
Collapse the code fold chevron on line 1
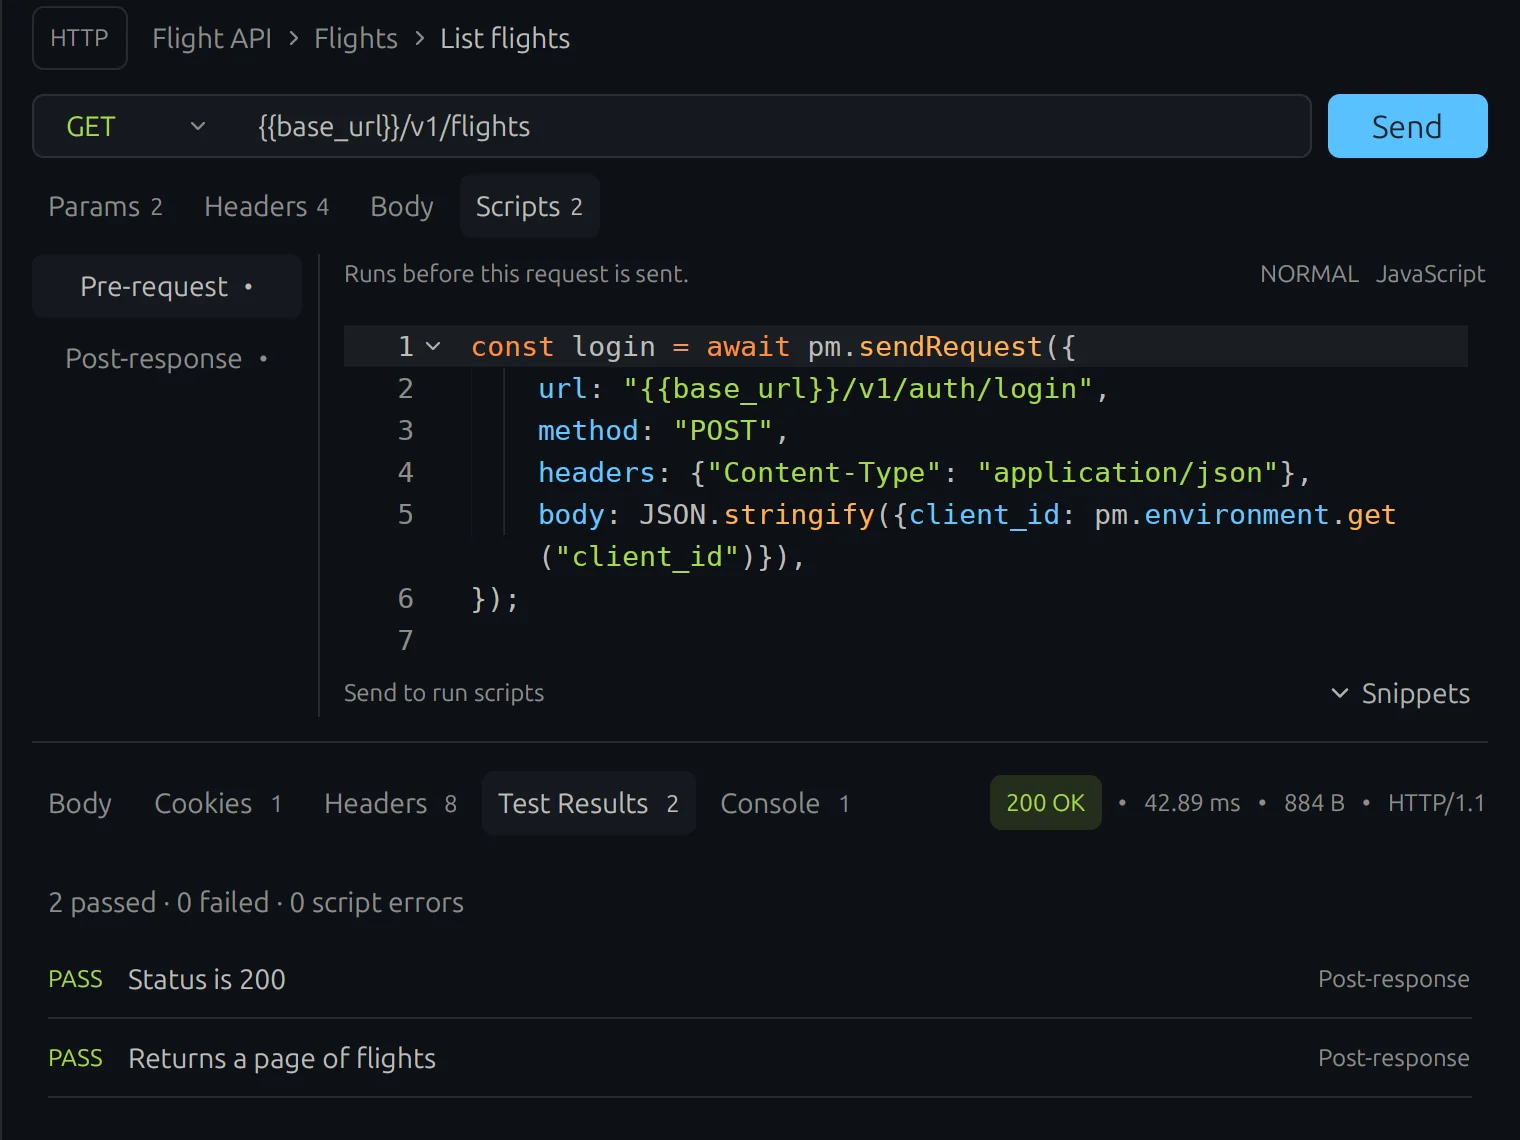click(433, 346)
